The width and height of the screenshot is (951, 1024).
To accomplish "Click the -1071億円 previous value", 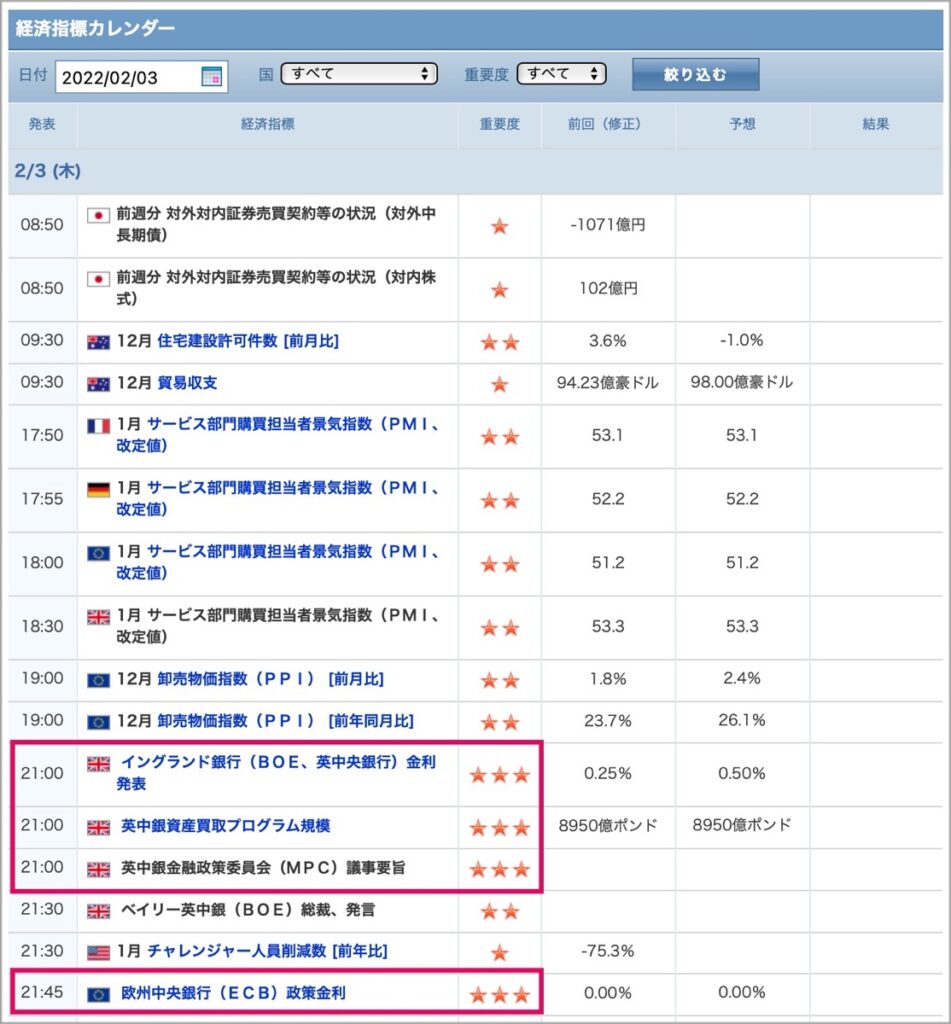I will coord(607,225).
